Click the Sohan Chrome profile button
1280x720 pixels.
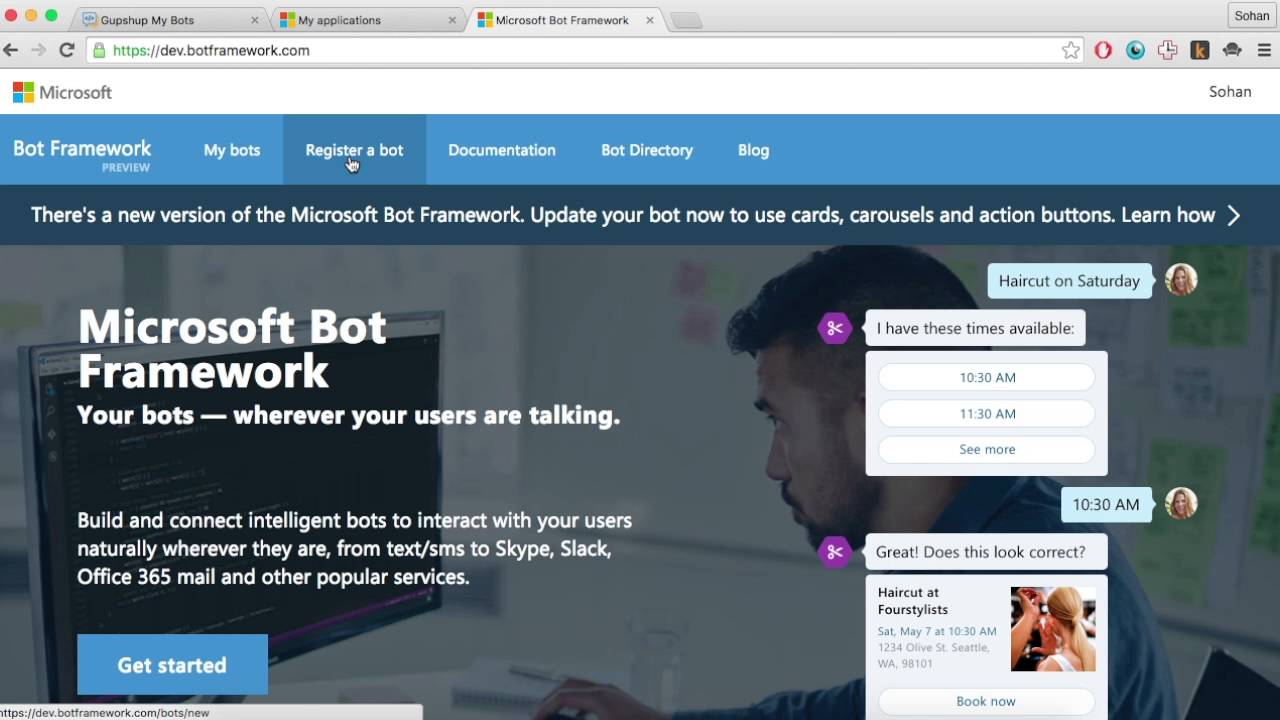(x=1251, y=16)
